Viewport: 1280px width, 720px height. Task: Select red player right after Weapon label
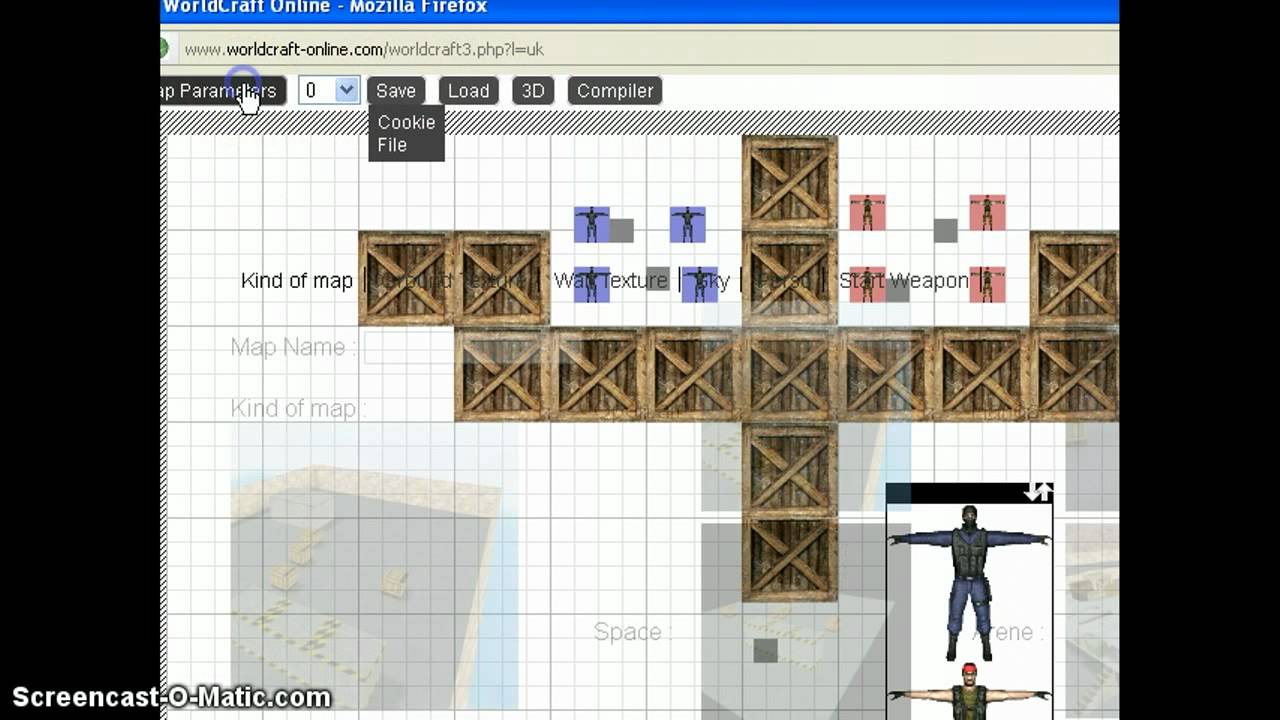point(987,284)
